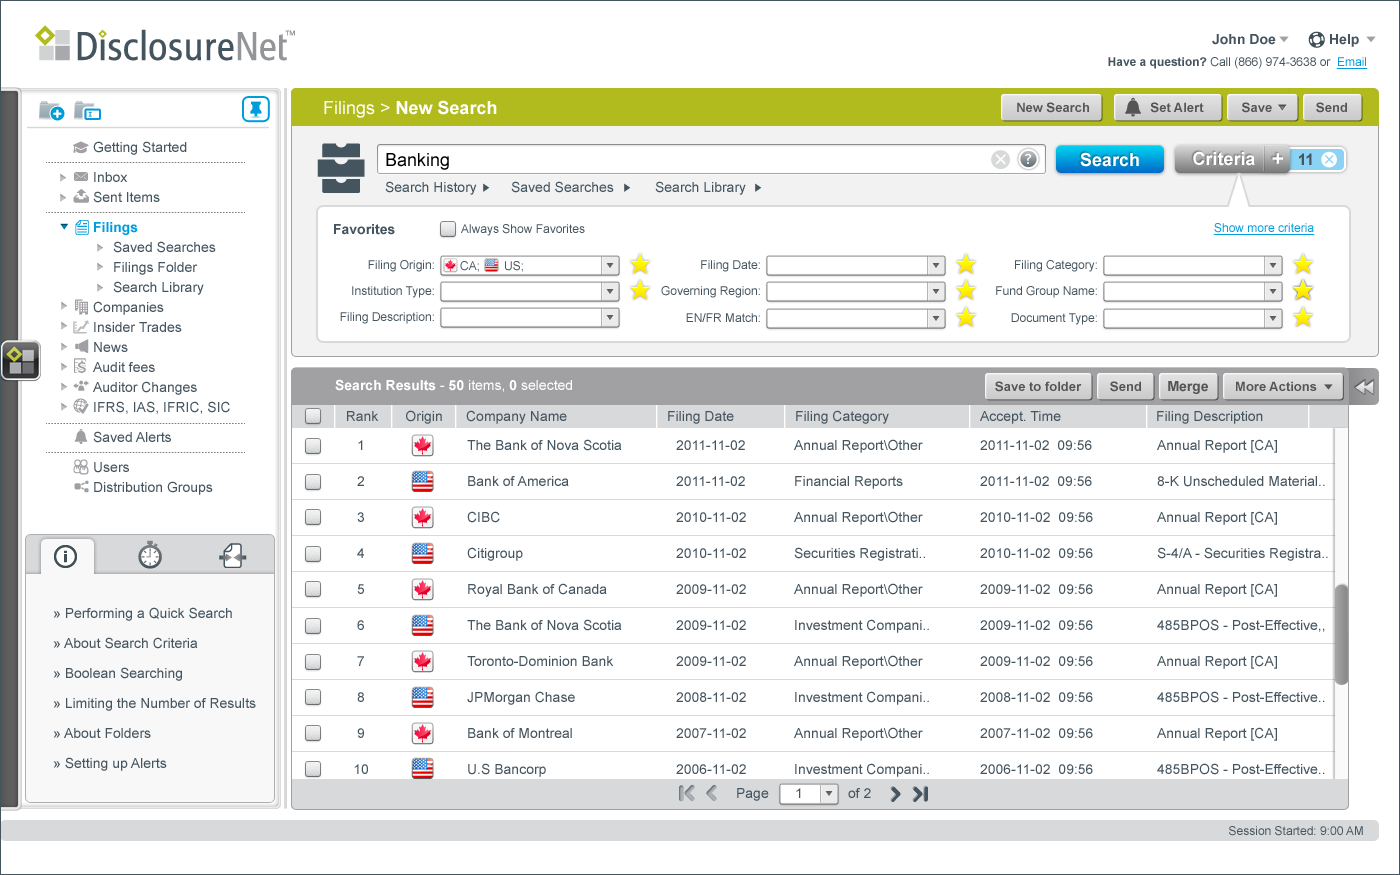Image resolution: width=1400 pixels, height=875 pixels.
Task: Open the Governing Region dropdown
Action: 936,291
